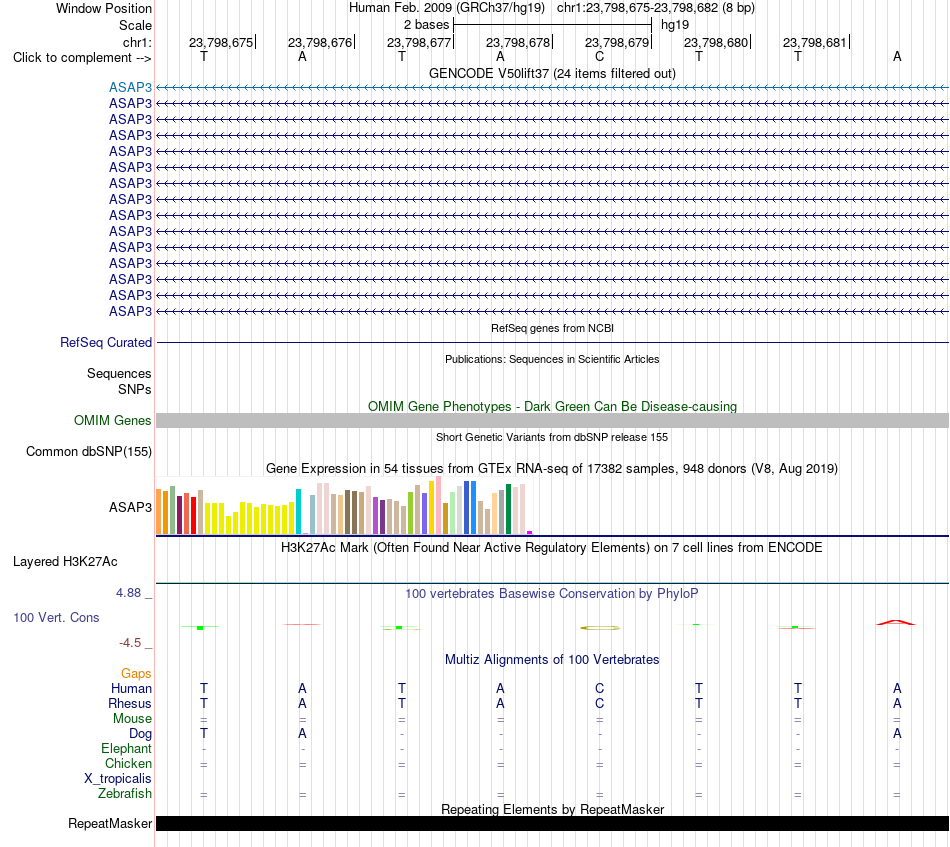950x847 pixels.
Task: Click the C base in the Rhesus alignment row
Action: click(x=599, y=704)
